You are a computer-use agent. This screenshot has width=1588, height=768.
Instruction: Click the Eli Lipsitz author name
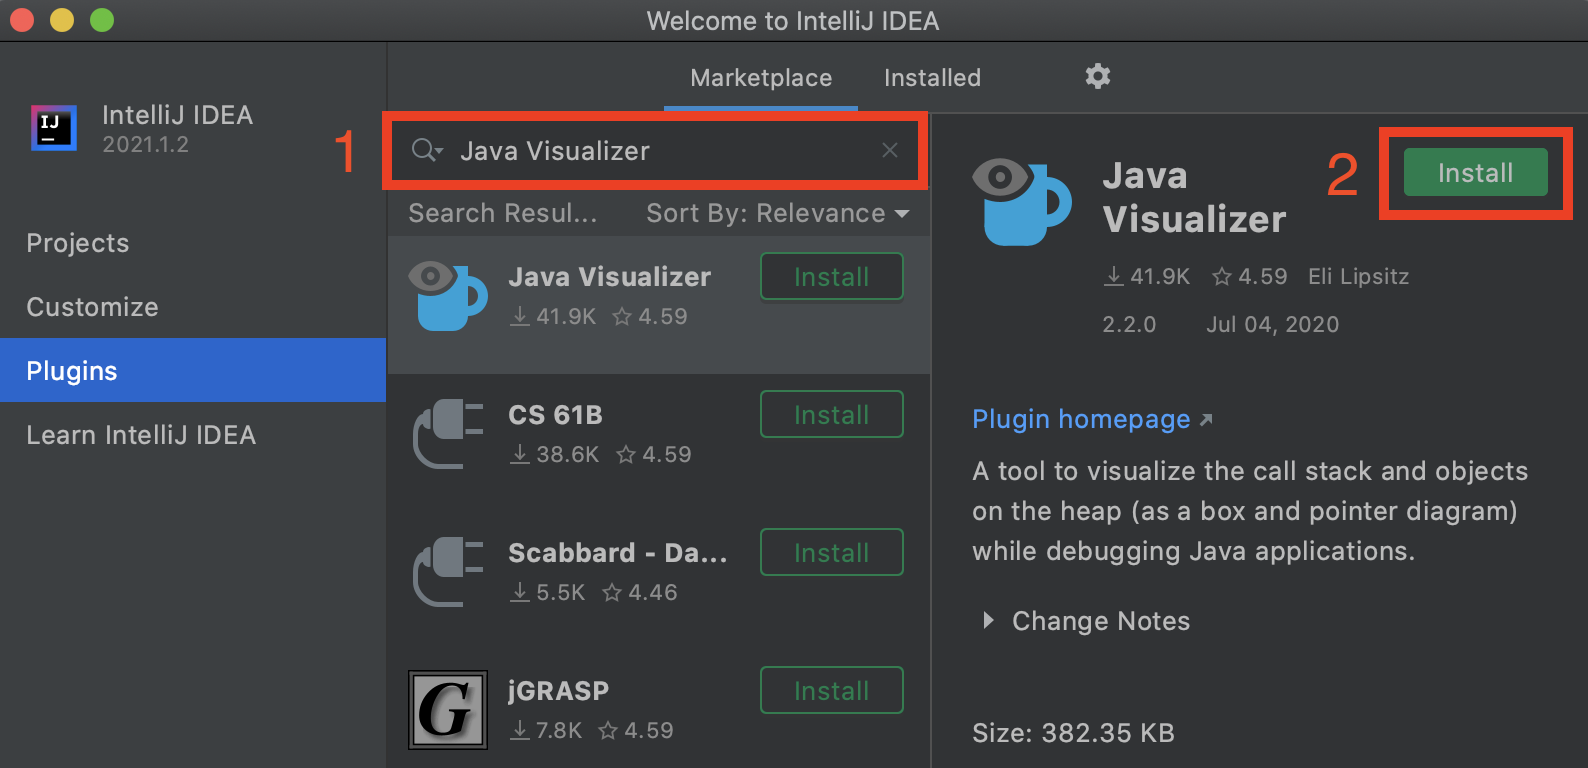[x=1358, y=276]
